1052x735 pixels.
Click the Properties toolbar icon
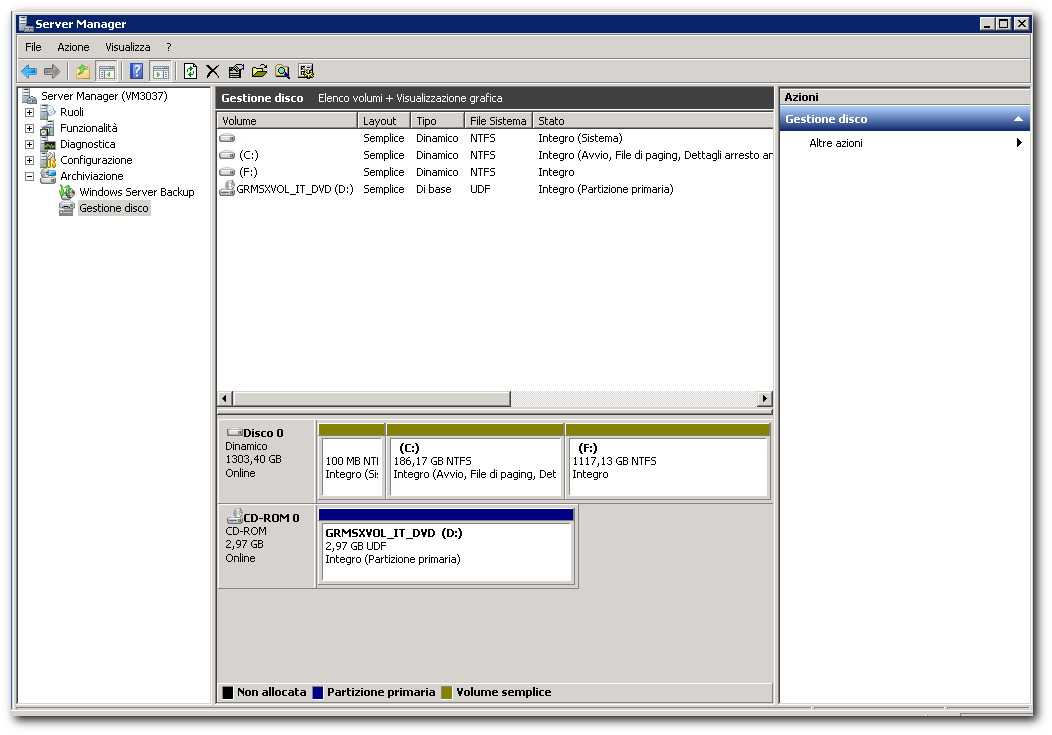pos(236,71)
